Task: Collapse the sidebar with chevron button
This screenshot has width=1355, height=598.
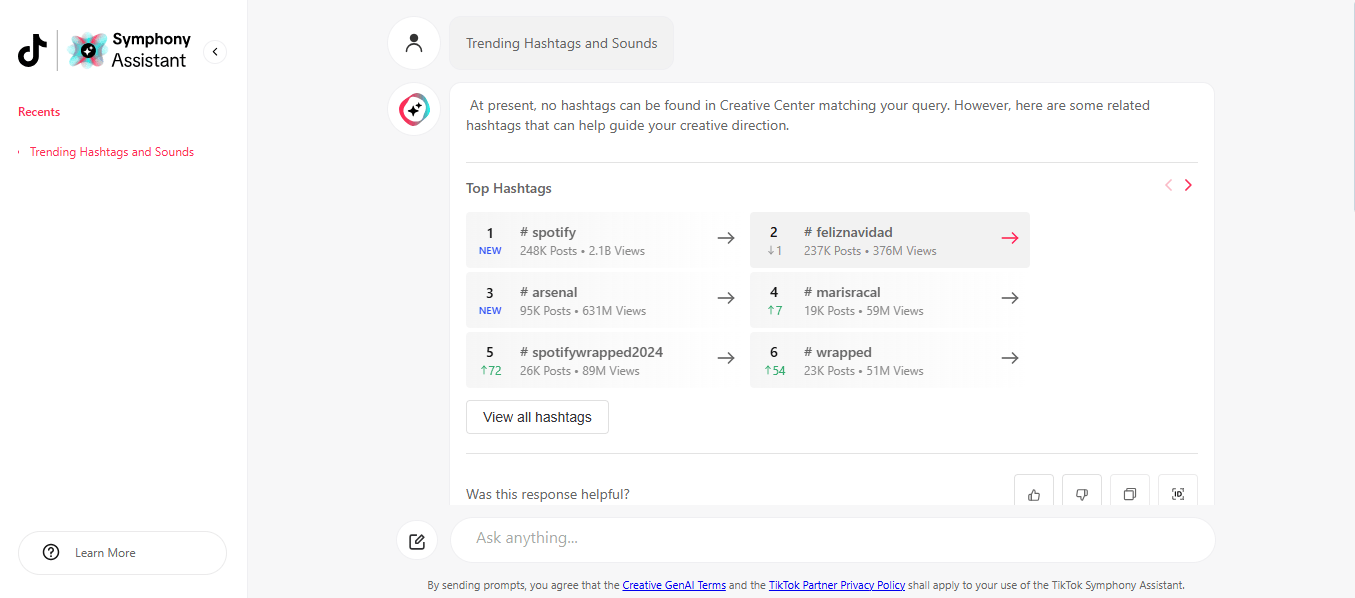Action: [215, 52]
